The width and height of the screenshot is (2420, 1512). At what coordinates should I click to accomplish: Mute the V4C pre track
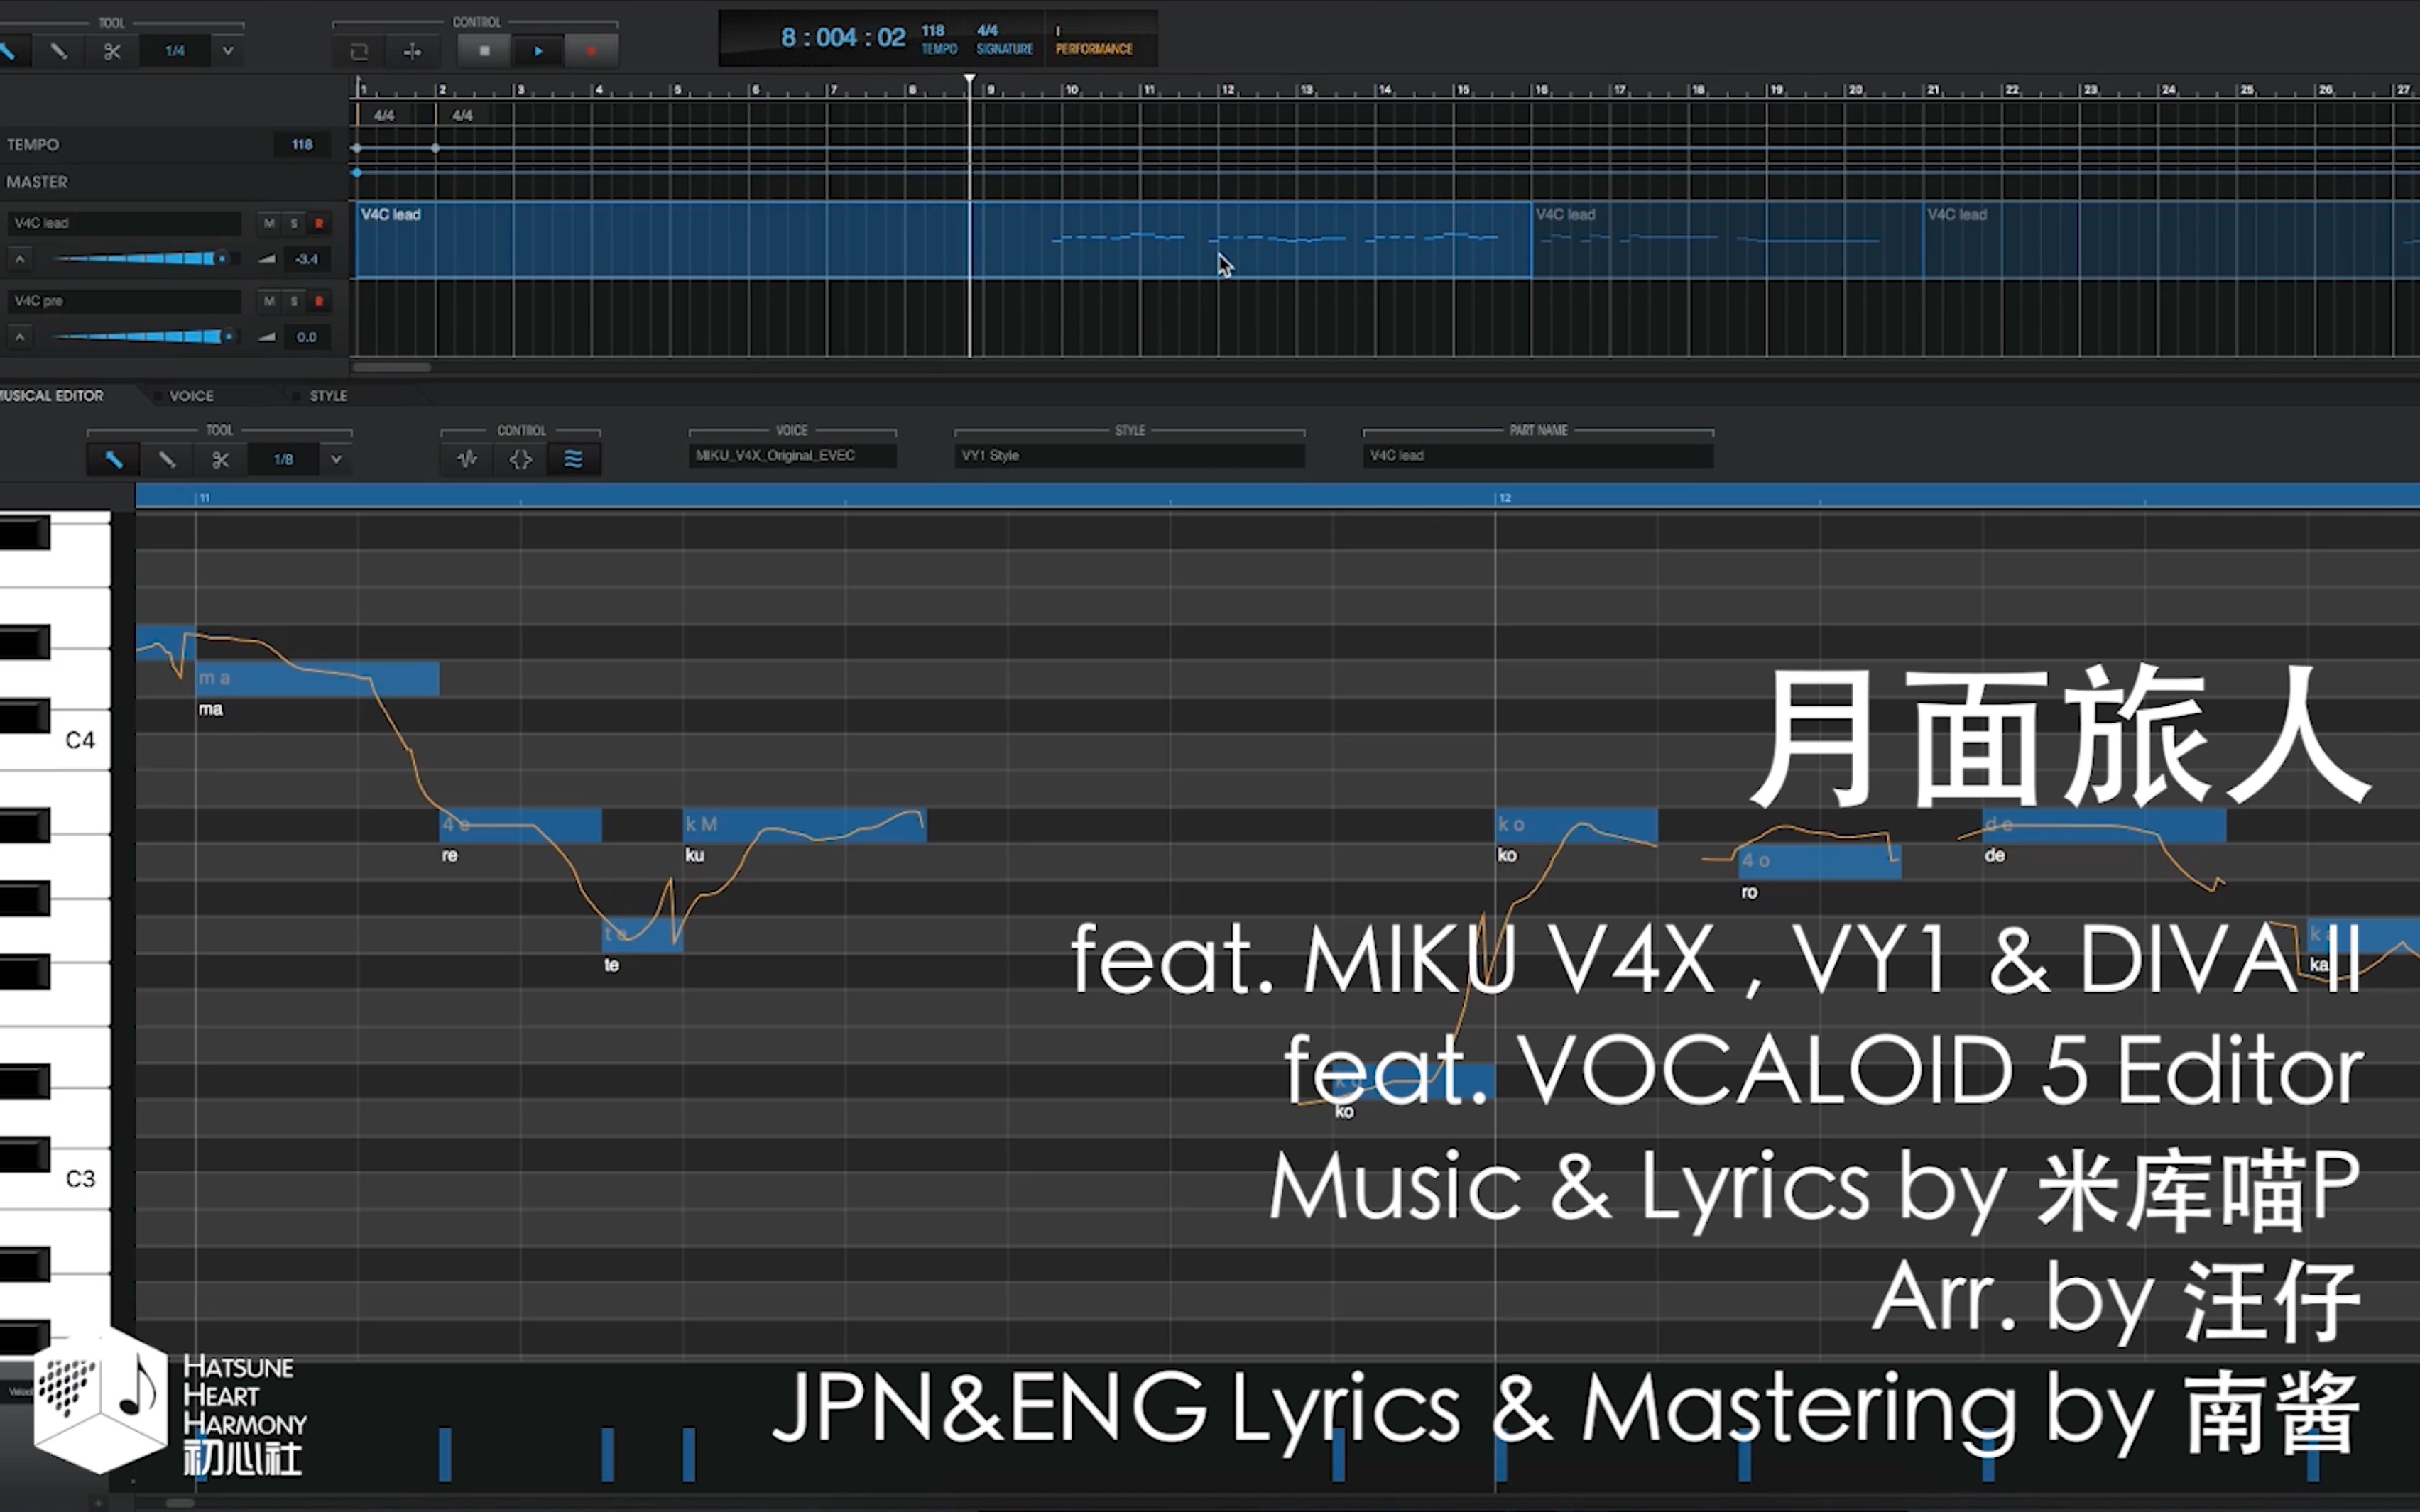269,301
